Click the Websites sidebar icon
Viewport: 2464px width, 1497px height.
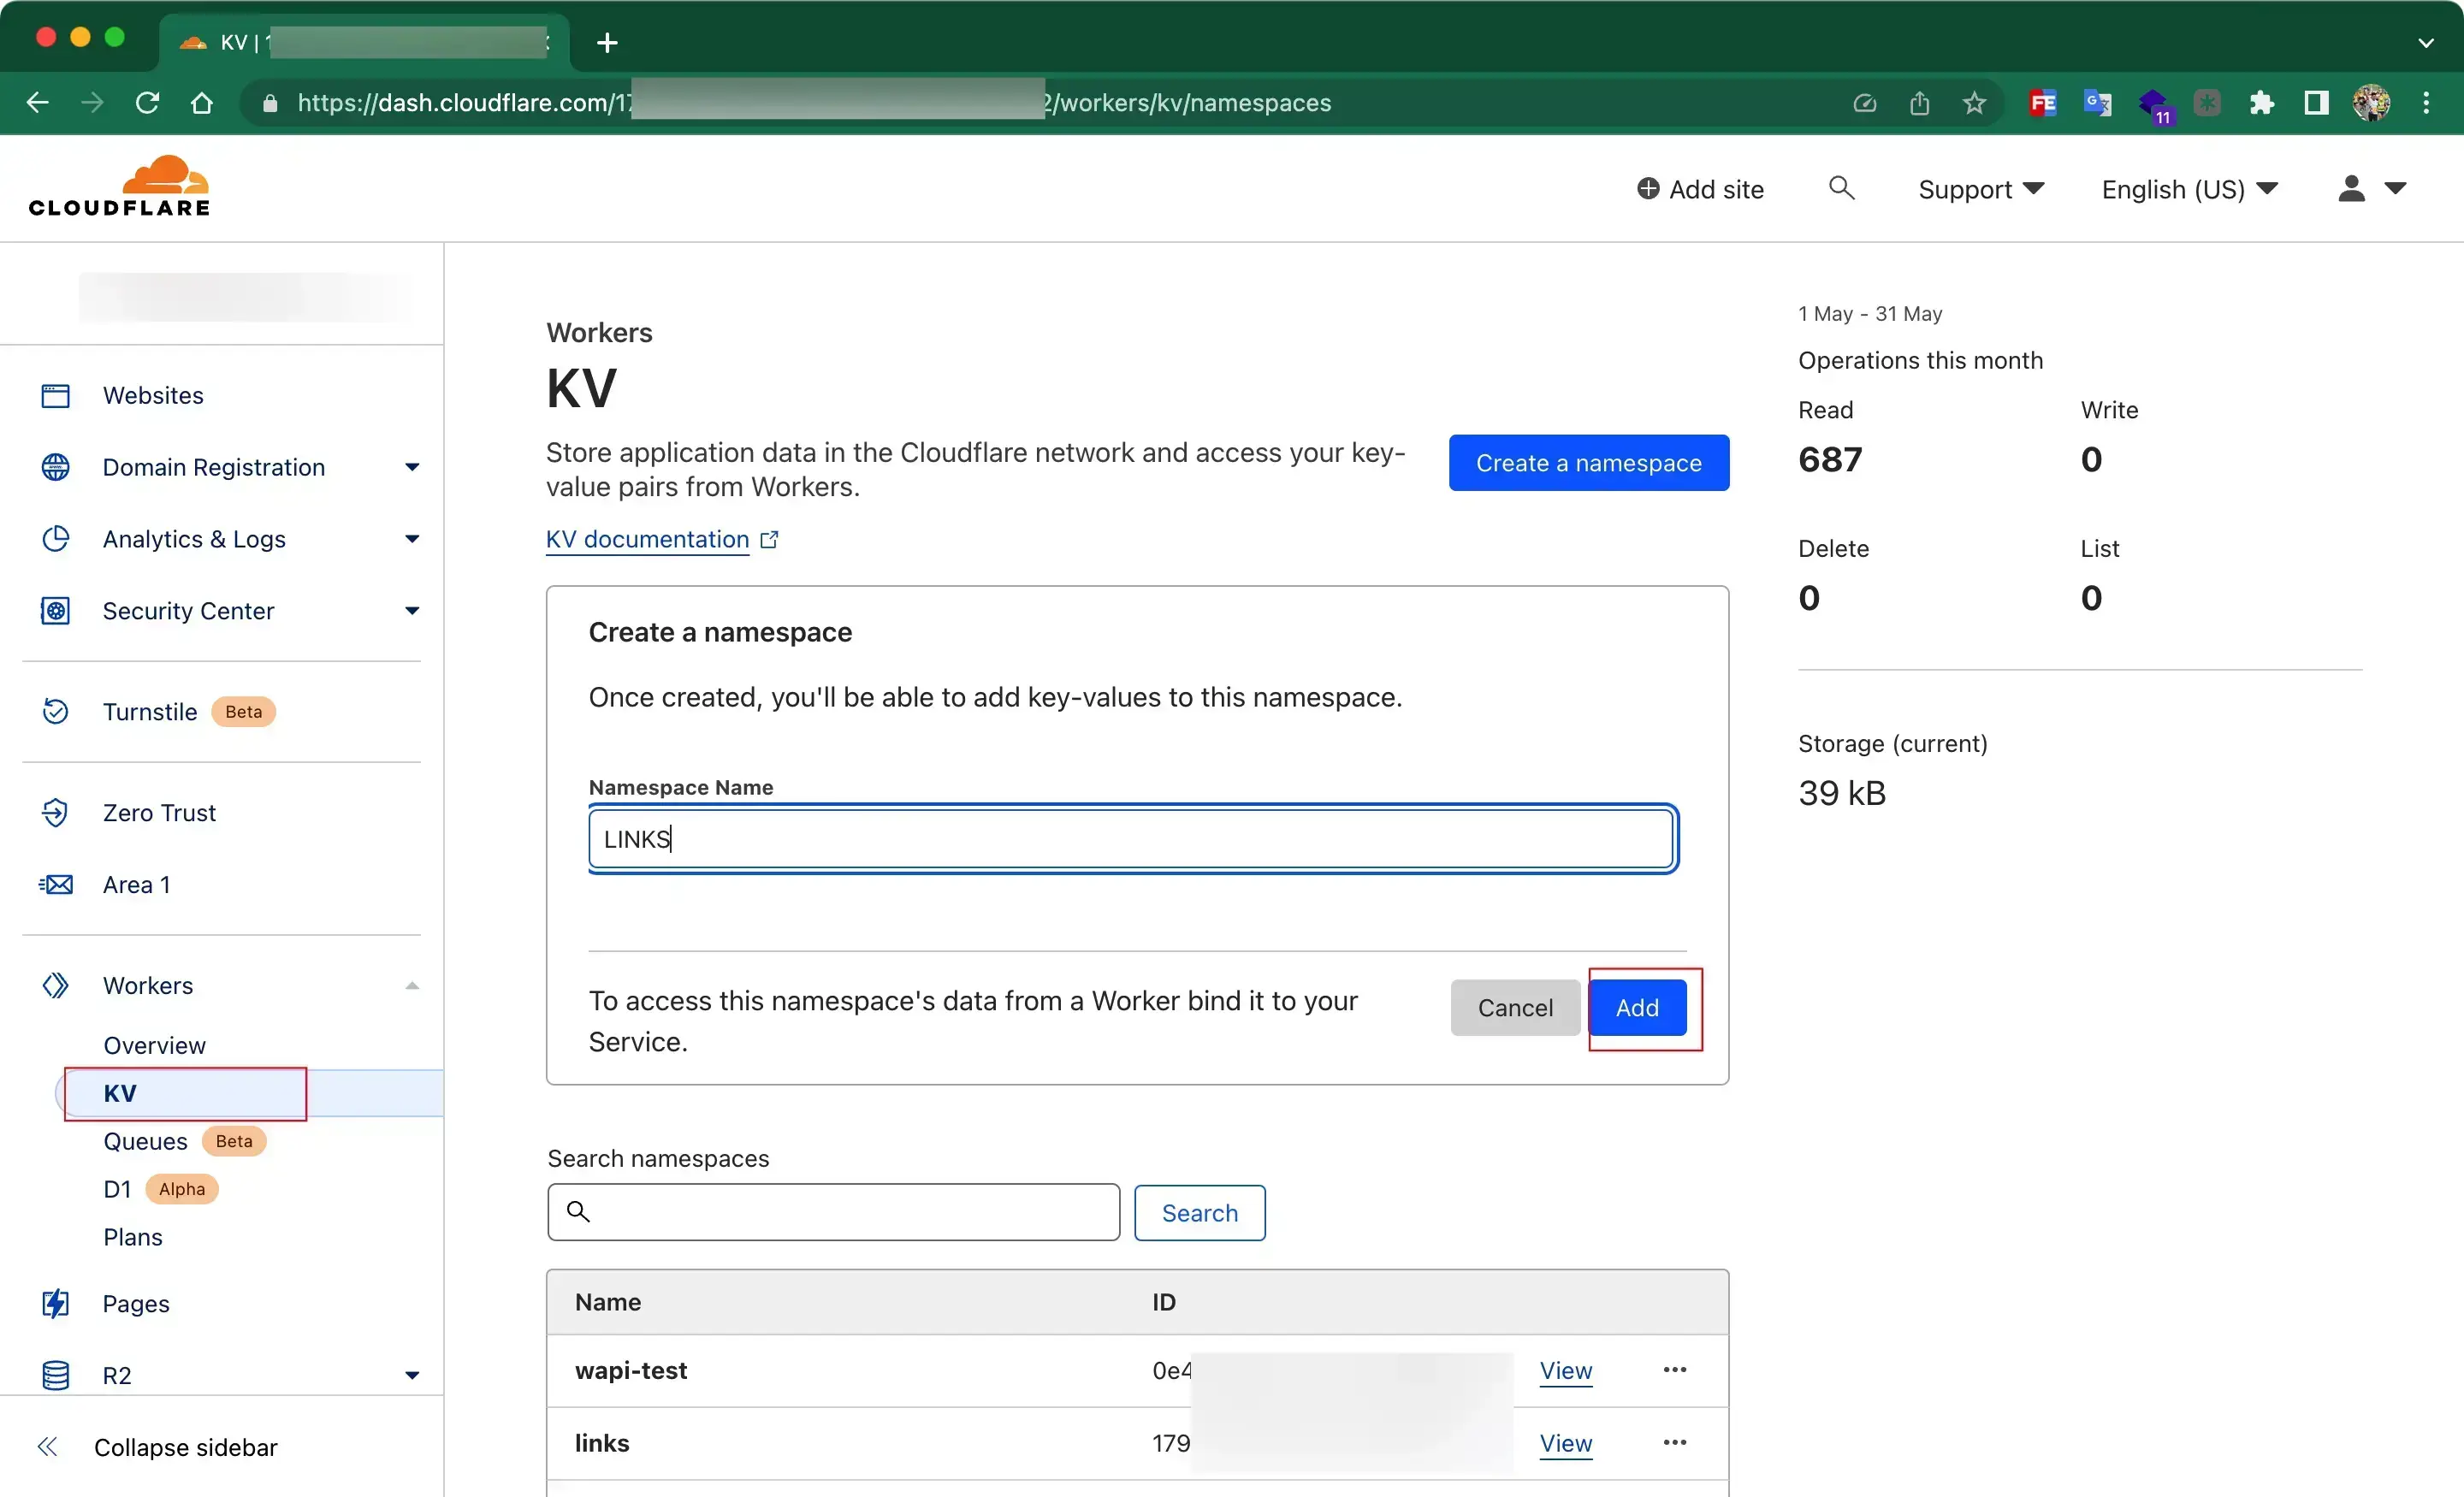click(55, 395)
